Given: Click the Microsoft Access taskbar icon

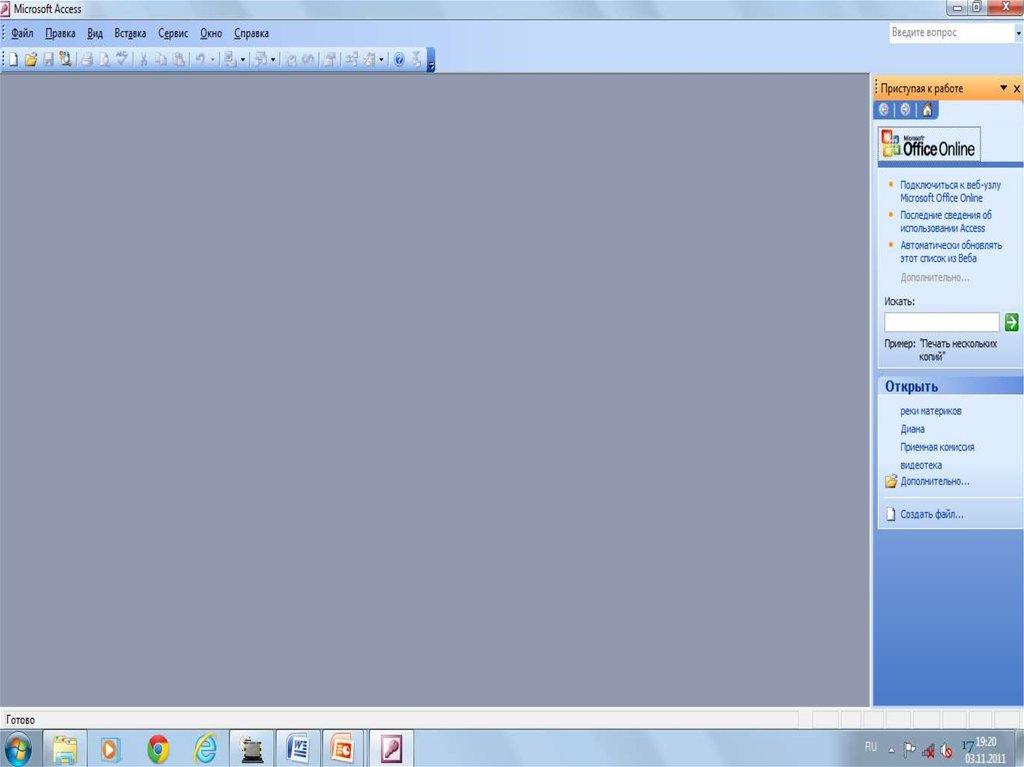Looking at the screenshot, I should point(390,748).
